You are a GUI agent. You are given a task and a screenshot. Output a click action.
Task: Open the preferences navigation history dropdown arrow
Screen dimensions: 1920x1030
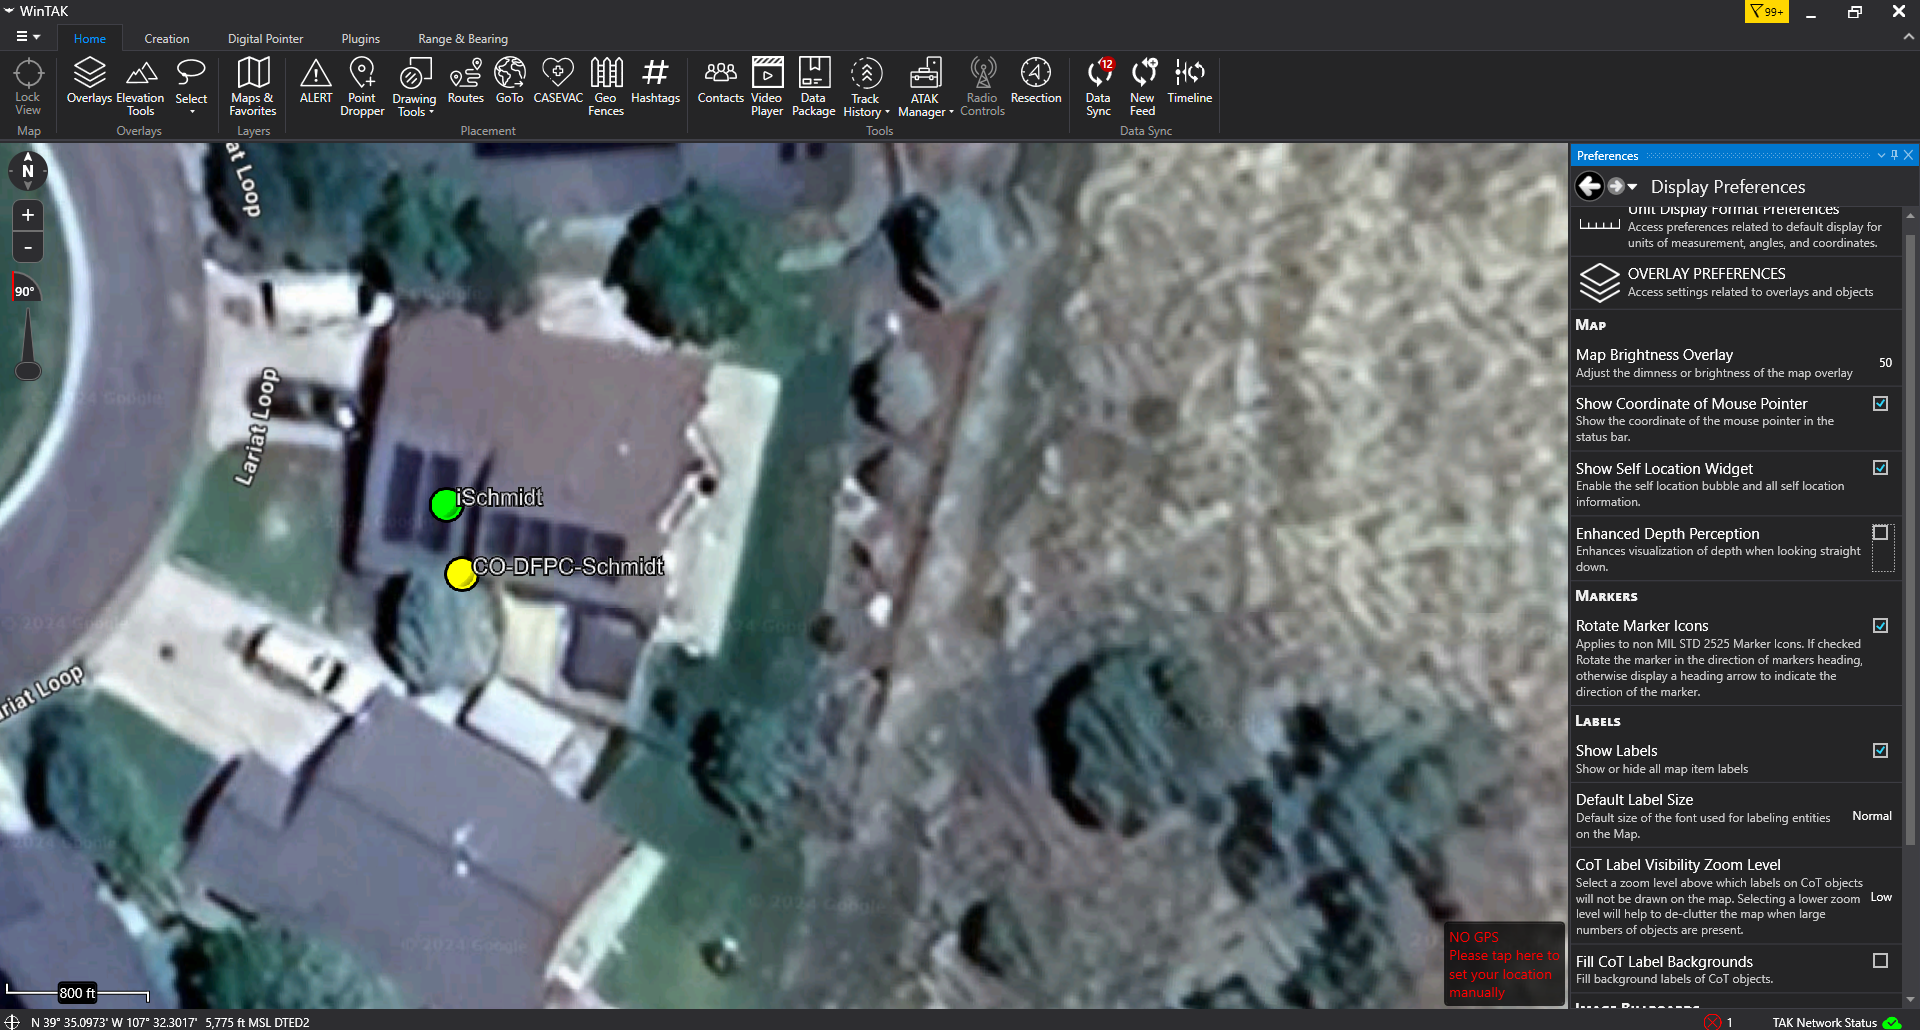[1632, 187]
